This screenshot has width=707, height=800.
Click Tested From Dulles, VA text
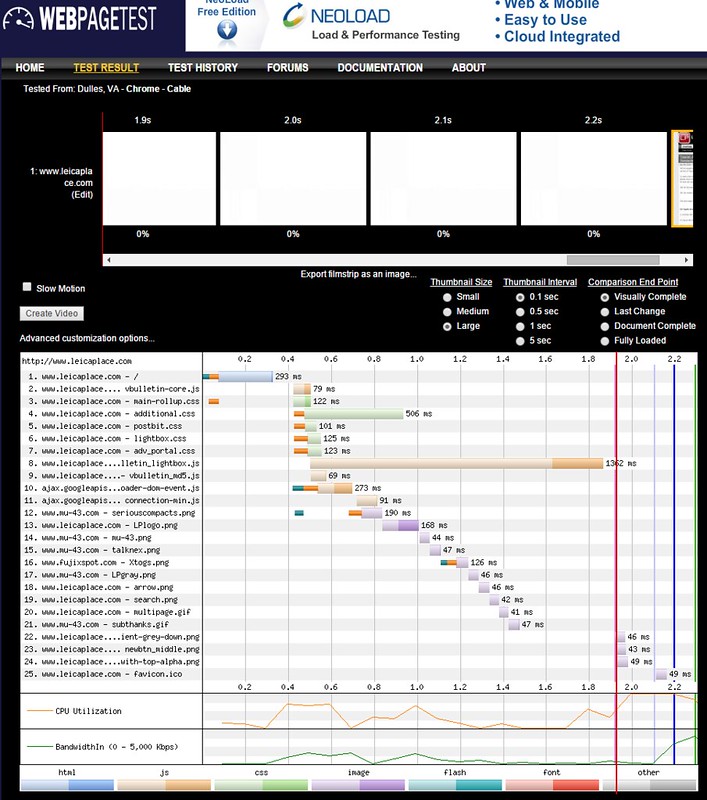(x=107, y=89)
